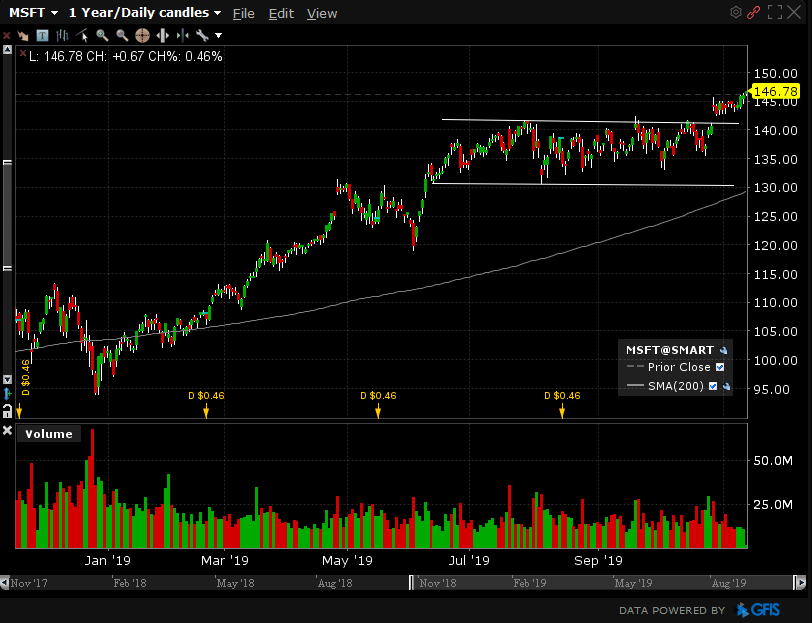
Task: Toggle the Prior Close checkbox
Action: (x=720, y=367)
